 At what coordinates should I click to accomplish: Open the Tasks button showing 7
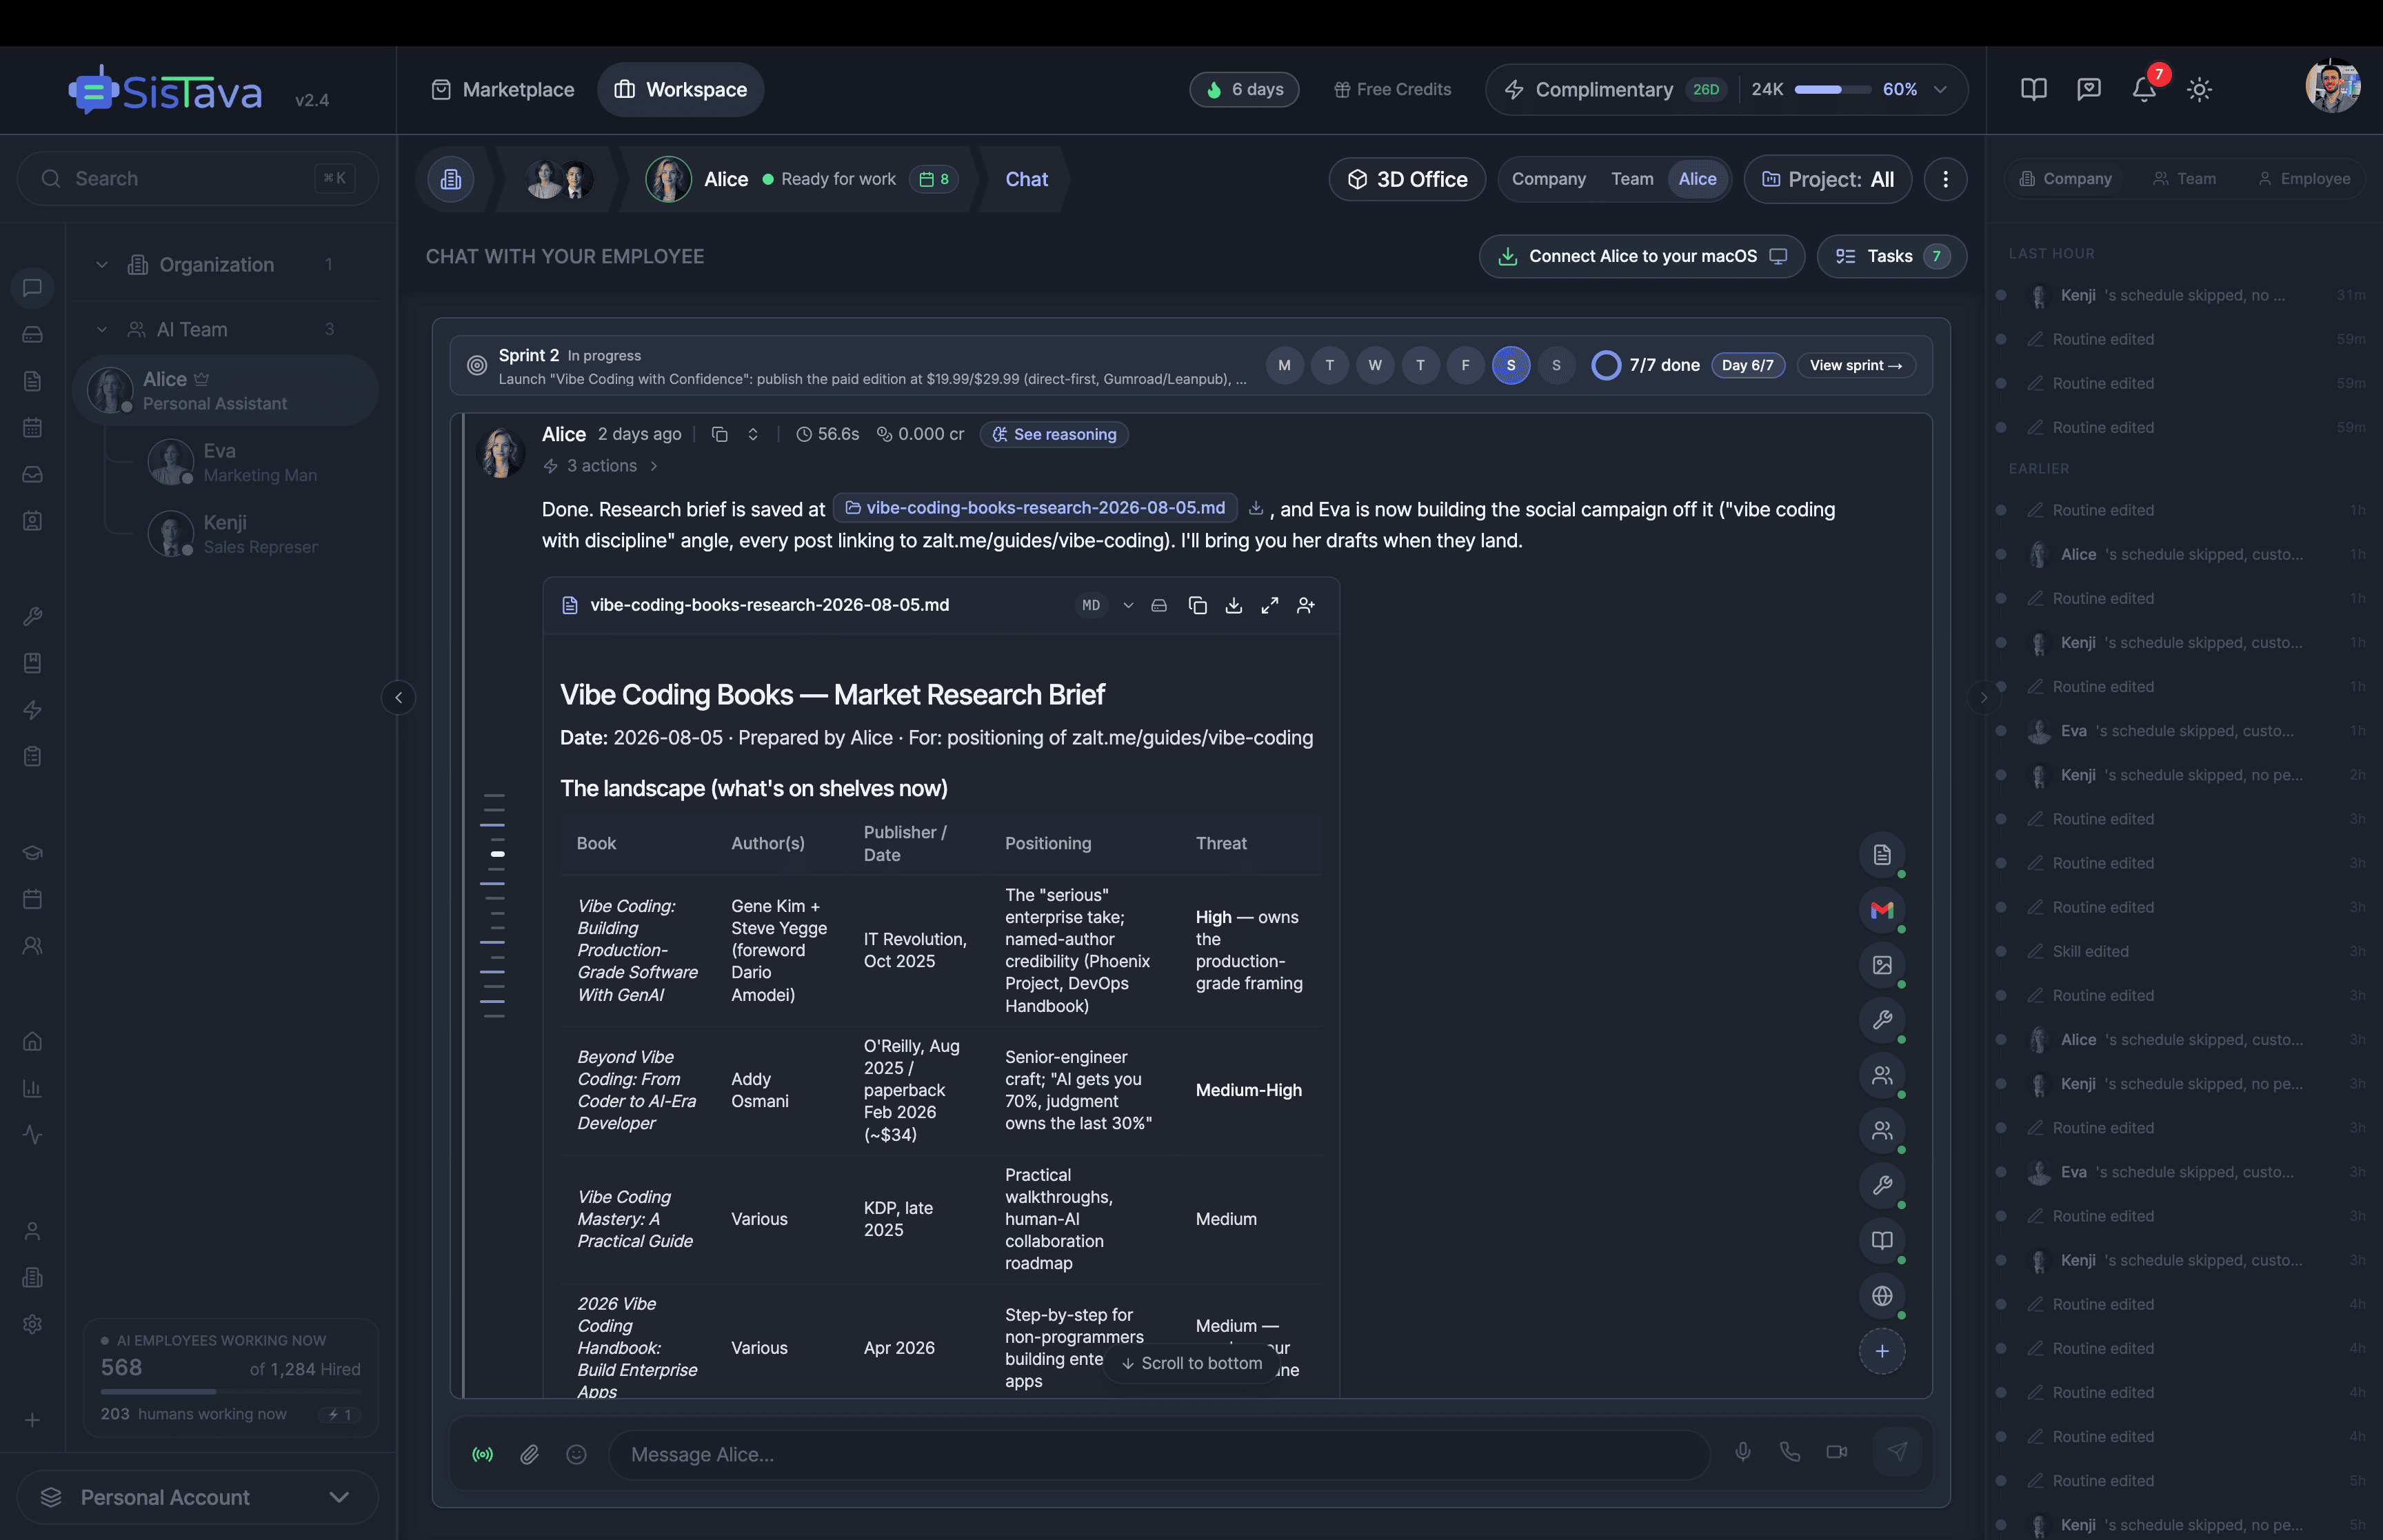(1891, 256)
